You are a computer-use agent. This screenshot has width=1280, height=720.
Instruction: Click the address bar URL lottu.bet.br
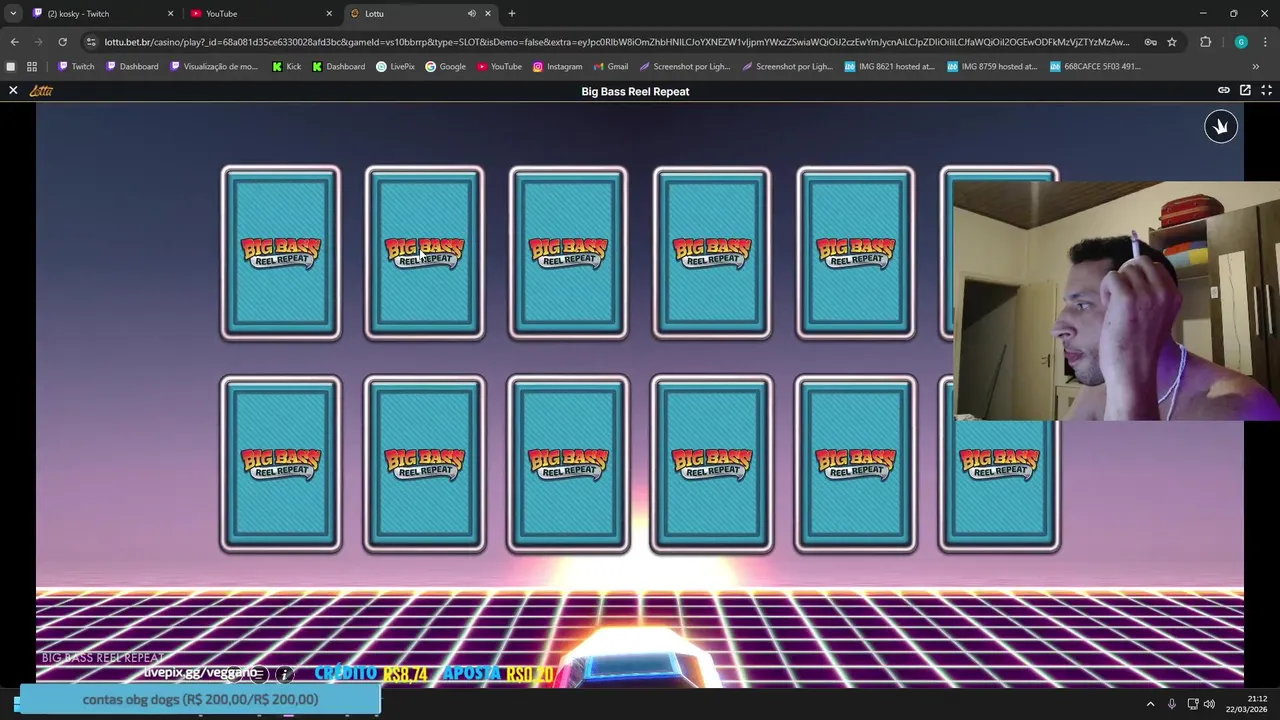tap(617, 42)
